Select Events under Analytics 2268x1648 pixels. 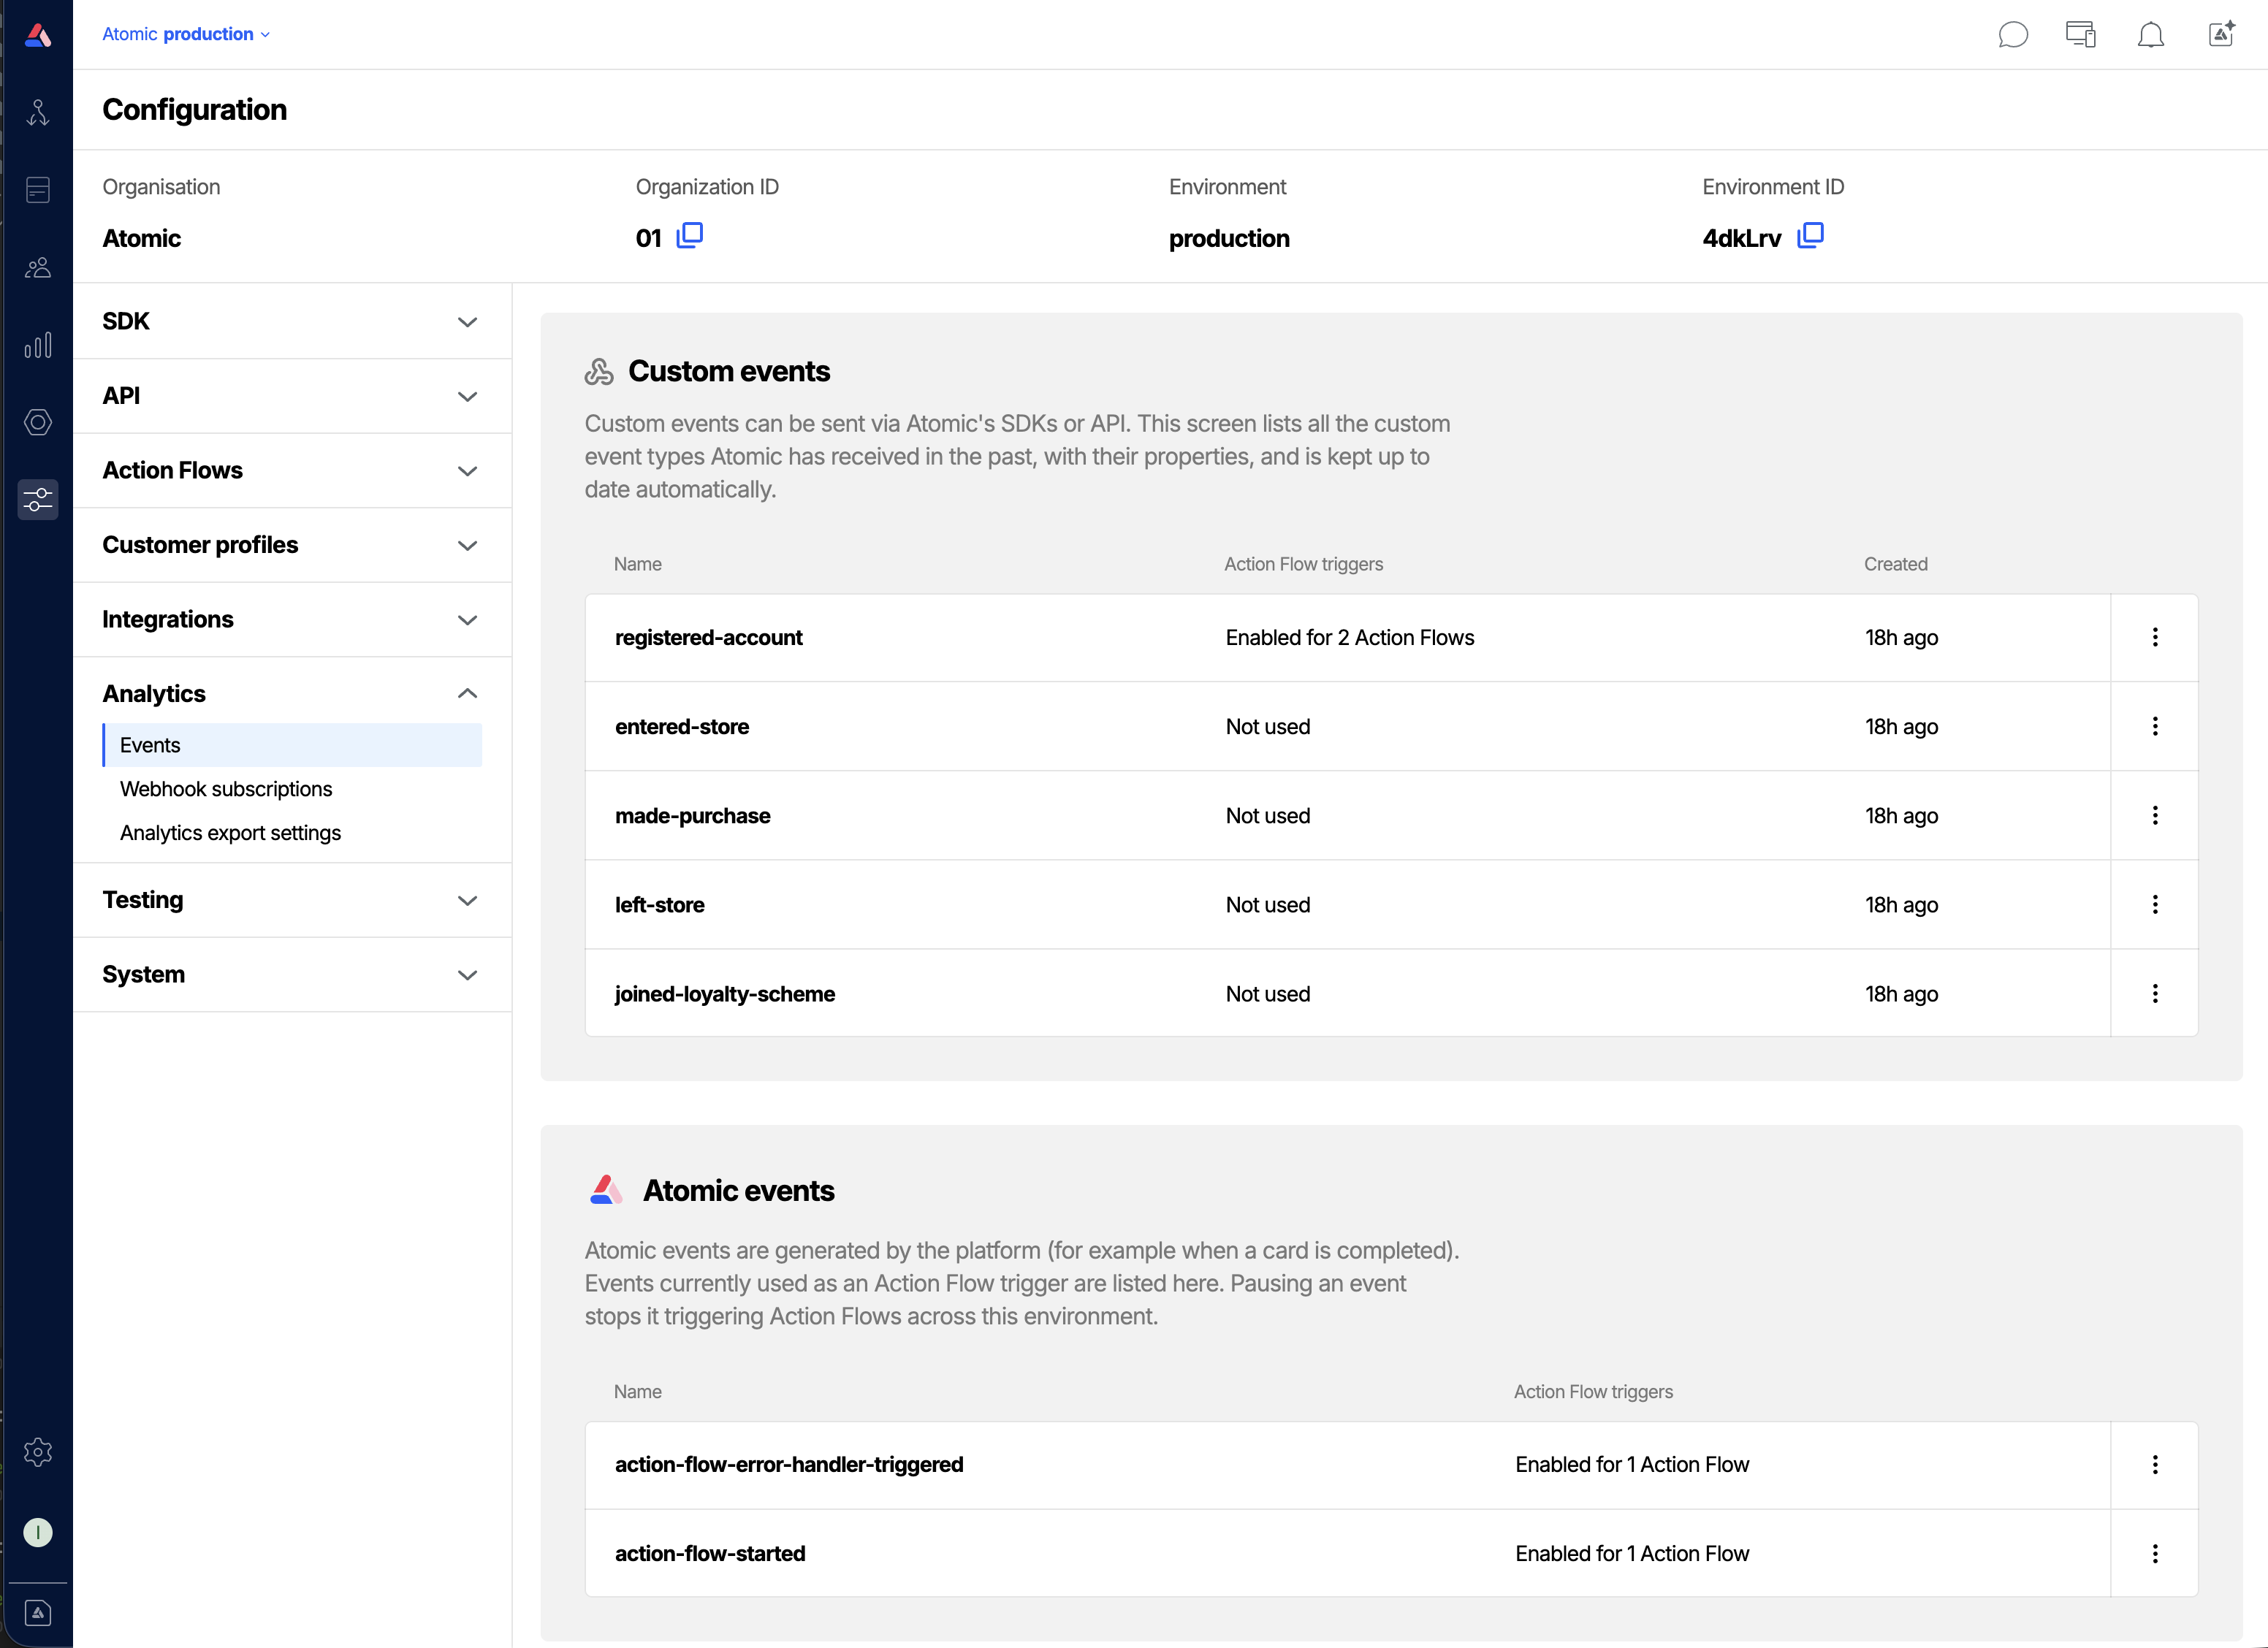click(292, 745)
